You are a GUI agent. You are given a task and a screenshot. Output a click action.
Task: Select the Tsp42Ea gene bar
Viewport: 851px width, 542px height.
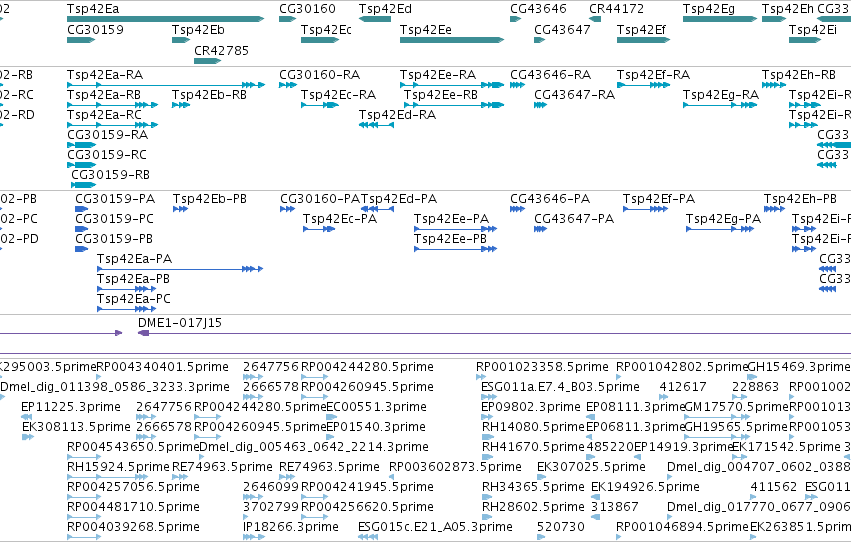tap(166, 19)
